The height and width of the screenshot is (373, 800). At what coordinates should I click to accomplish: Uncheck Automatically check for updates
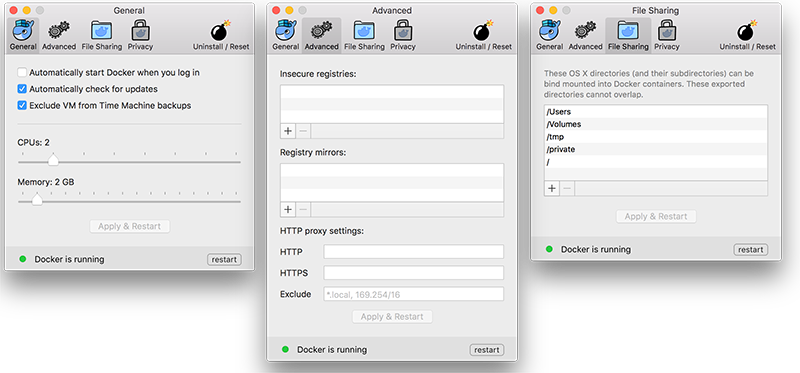[x=22, y=89]
